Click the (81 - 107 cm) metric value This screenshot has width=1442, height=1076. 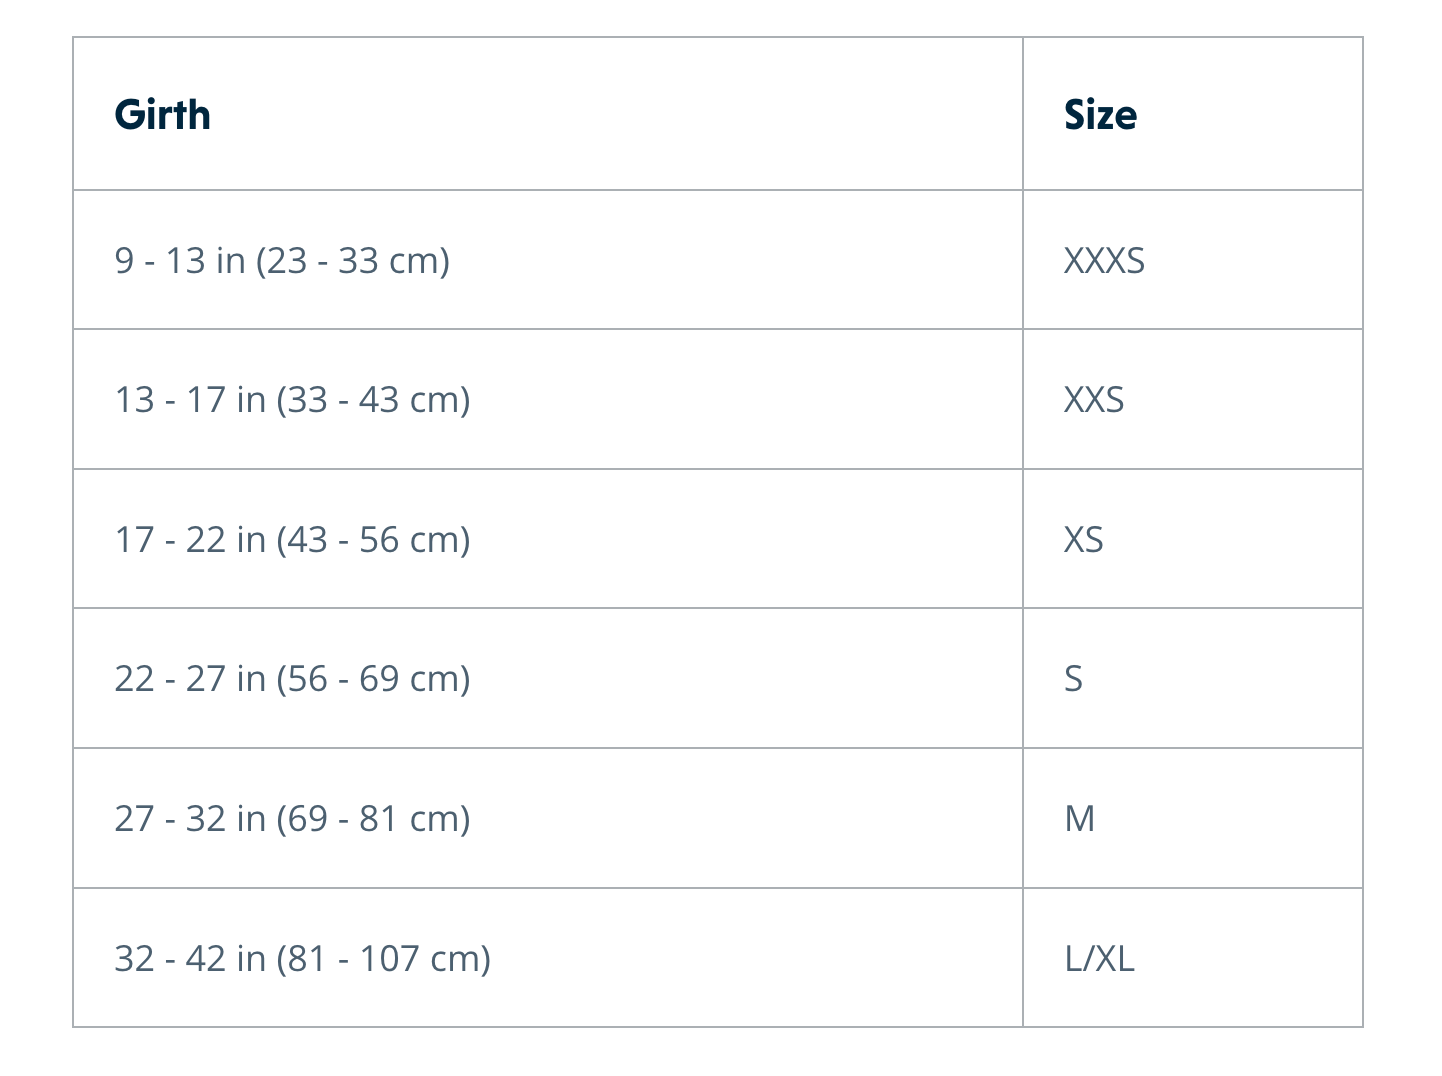pyautogui.click(x=384, y=959)
